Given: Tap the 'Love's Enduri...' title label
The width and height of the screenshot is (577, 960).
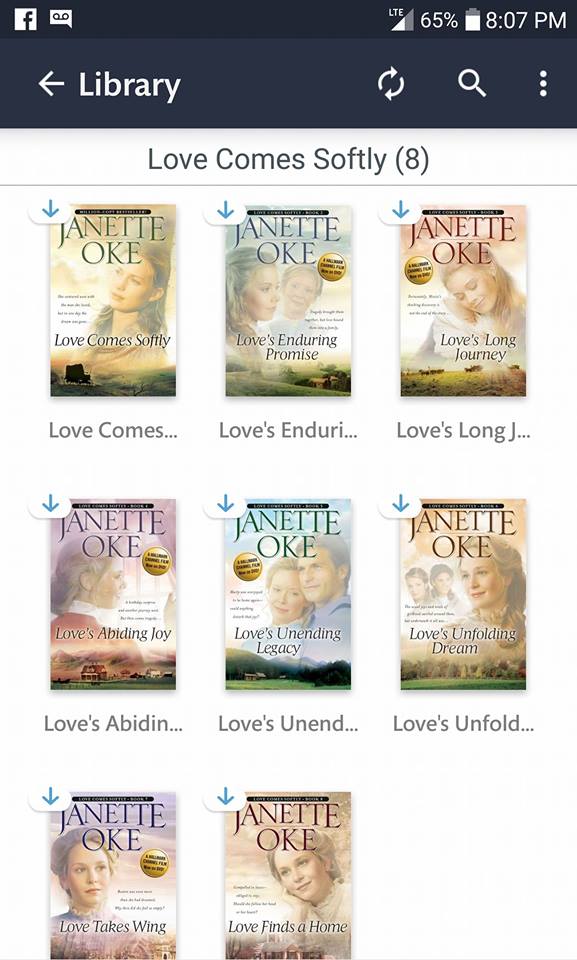Looking at the screenshot, I should (x=288, y=430).
